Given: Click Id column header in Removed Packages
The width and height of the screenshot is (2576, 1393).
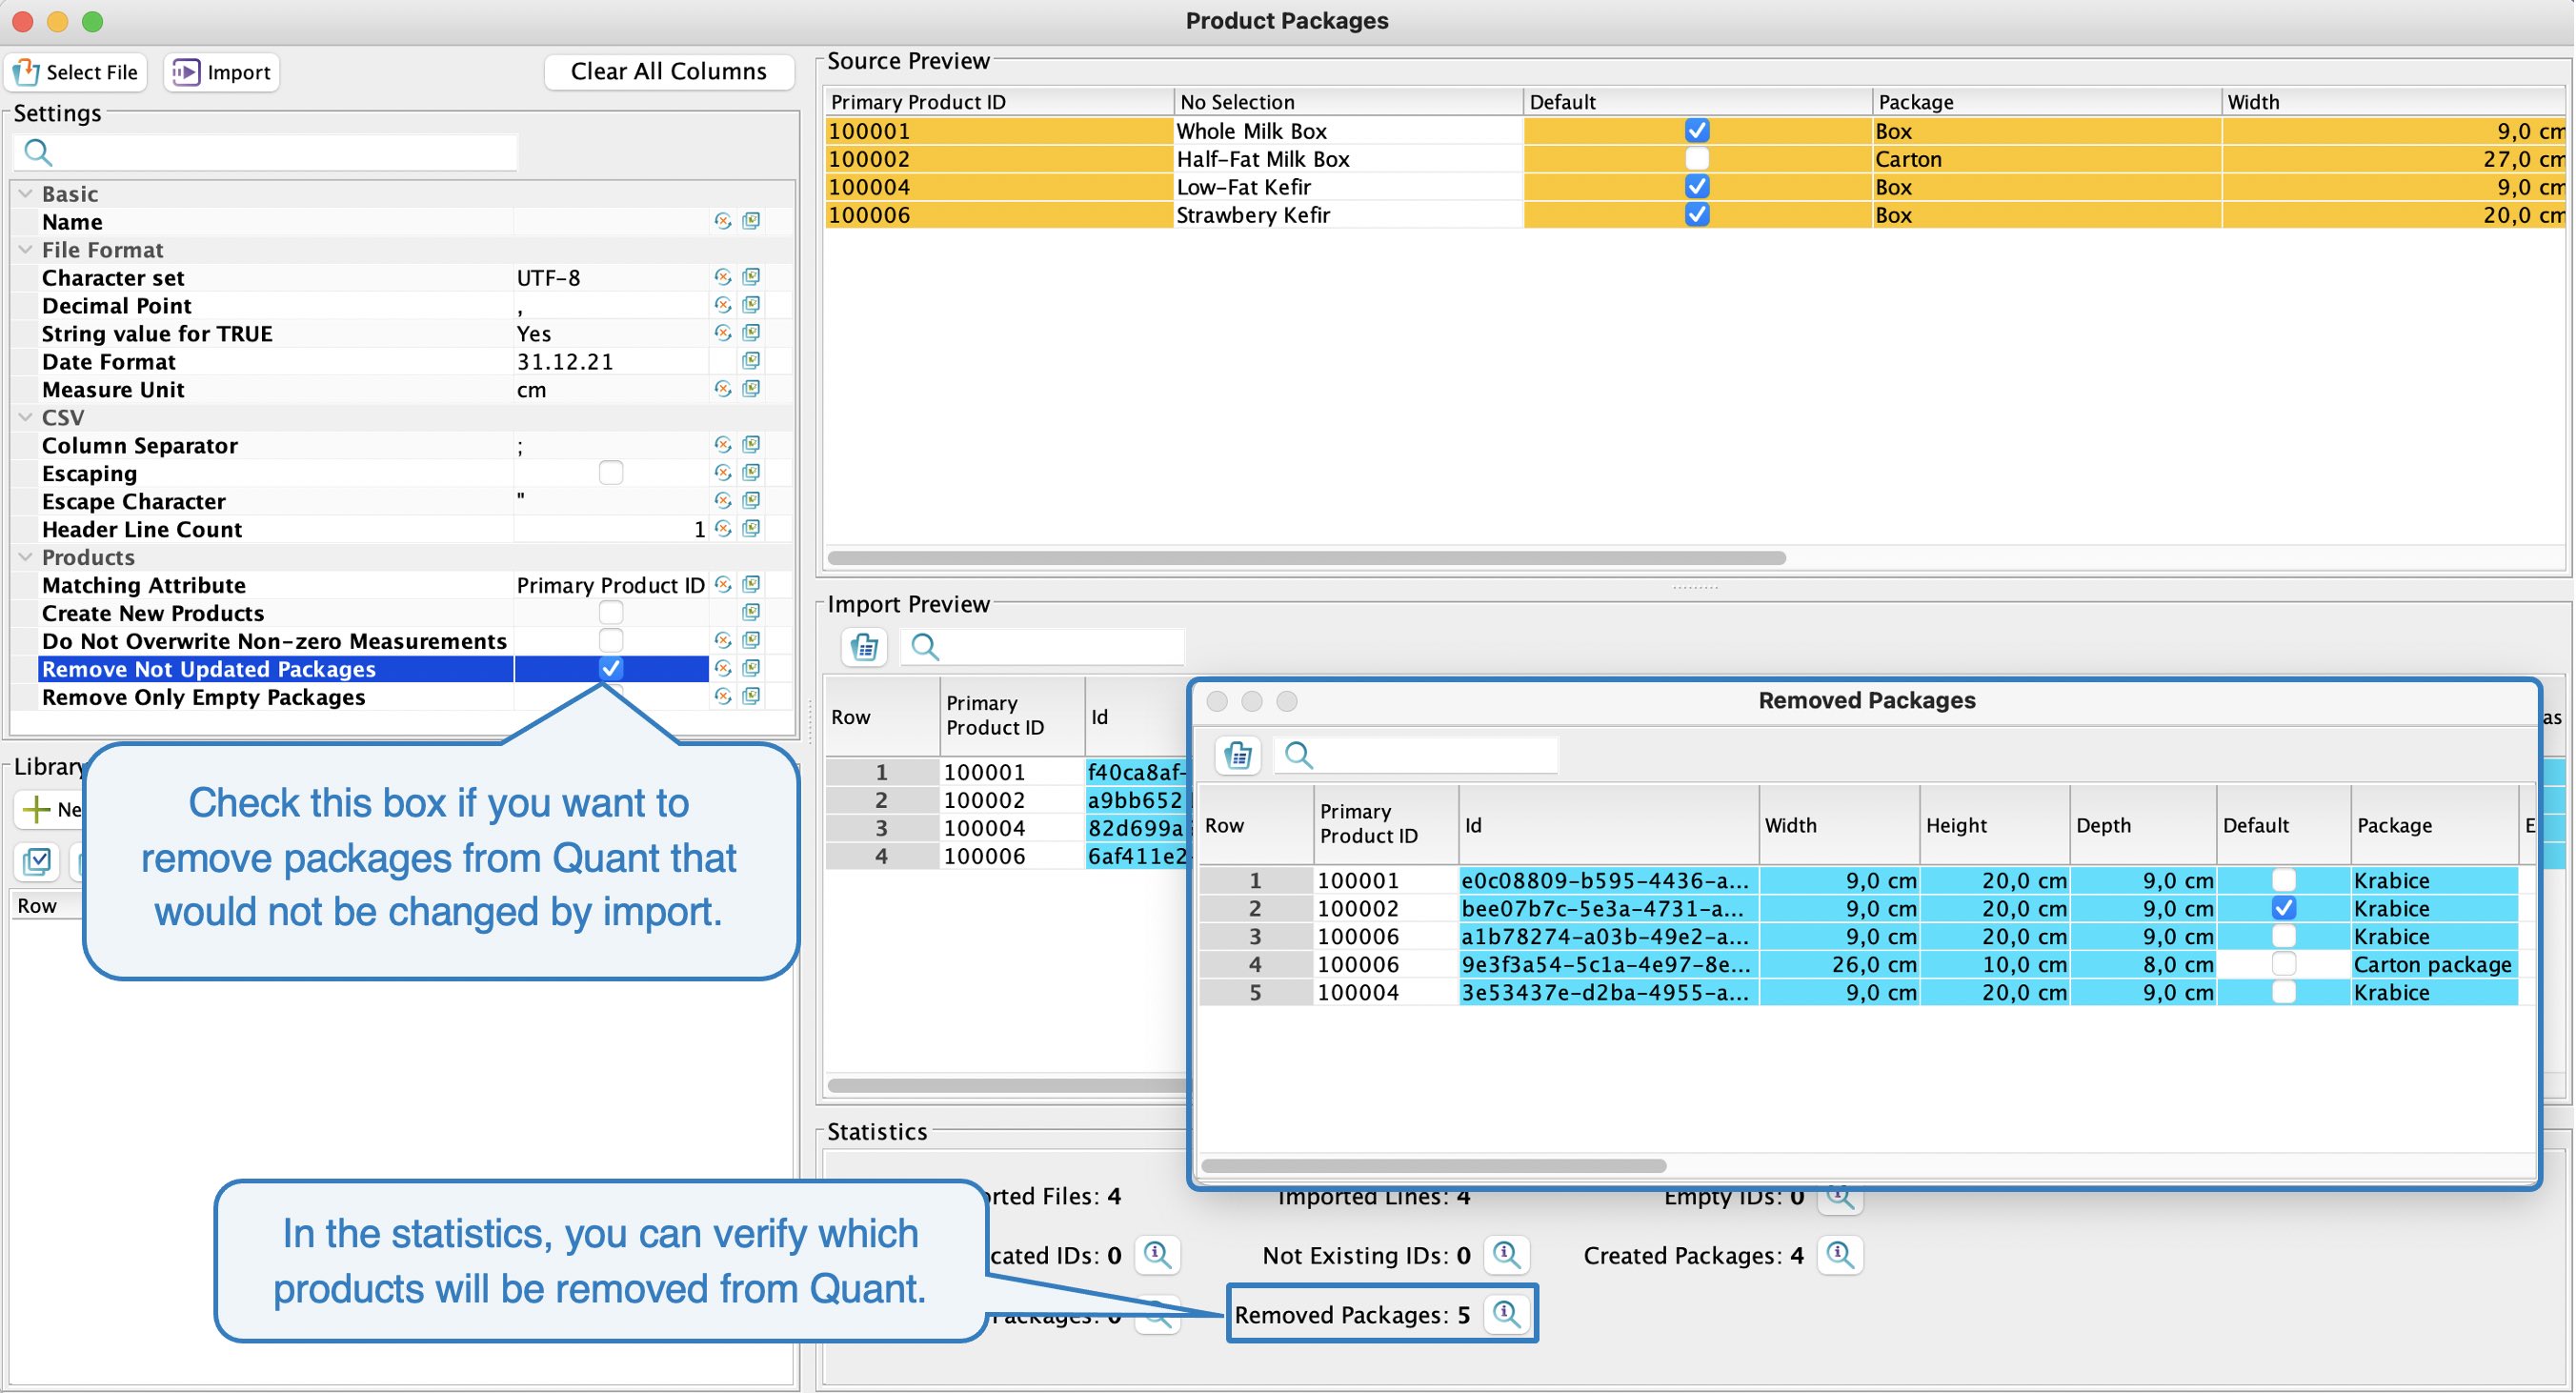Looking at the screenshot, I should [x=1608, y=825].
